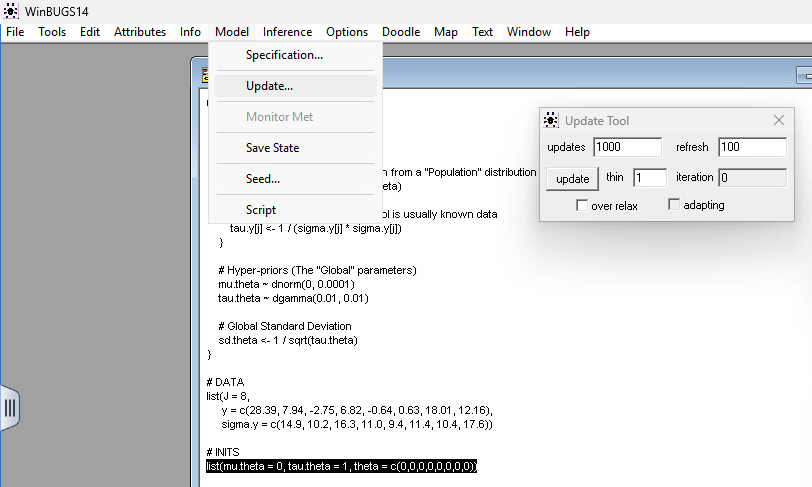The width and height of the screenshot is (812, 487).
Task: Click the updates input field
Action: coord(627,147)
